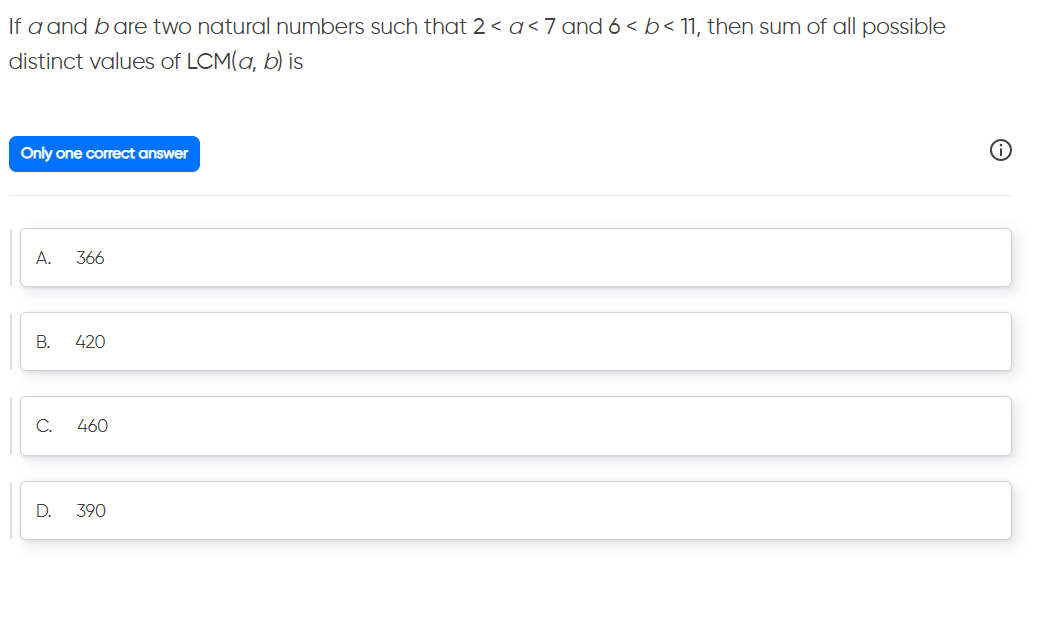Click the LCM(a, b) phrase in the question
The image size is (1059, 633).
[x=232, y=61]
